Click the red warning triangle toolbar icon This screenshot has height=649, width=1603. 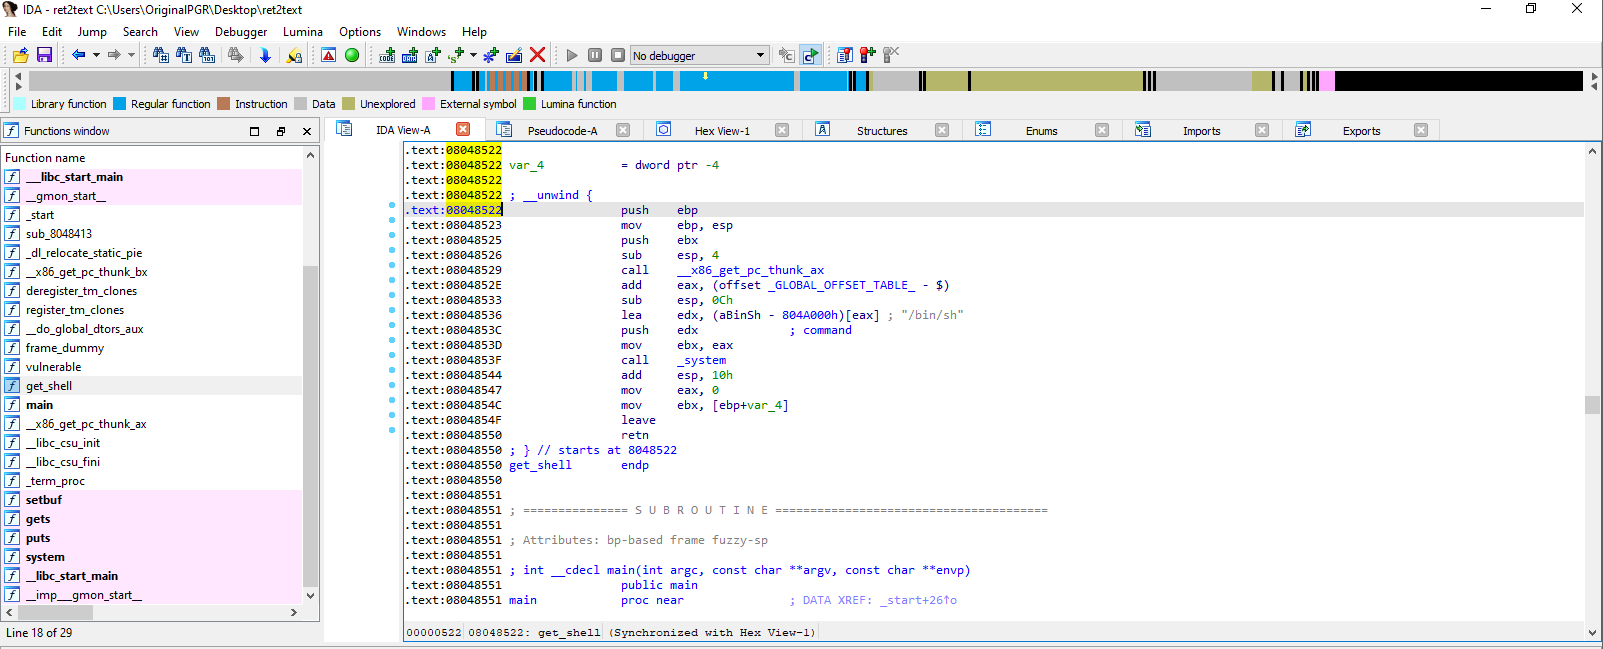[328, 55]
